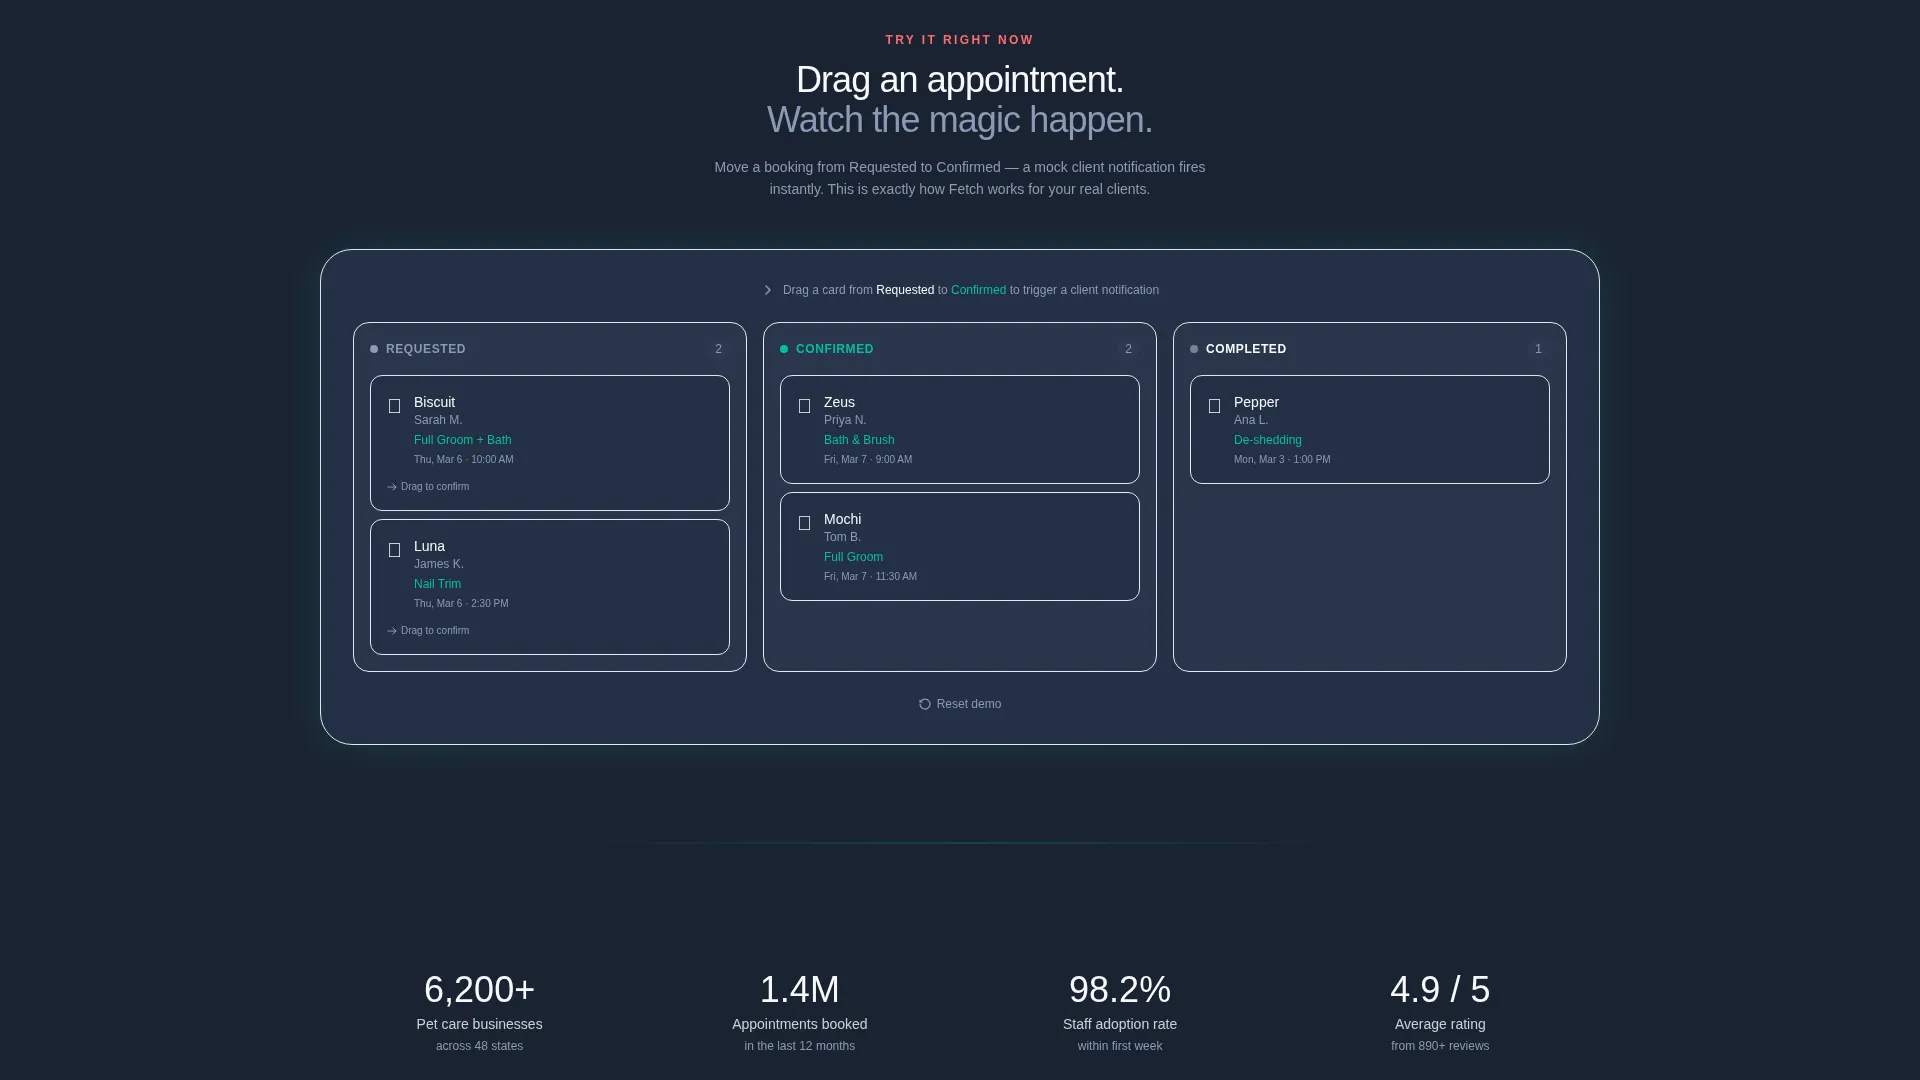Click the green 'Confirmed' word in hint

(978, 290)
